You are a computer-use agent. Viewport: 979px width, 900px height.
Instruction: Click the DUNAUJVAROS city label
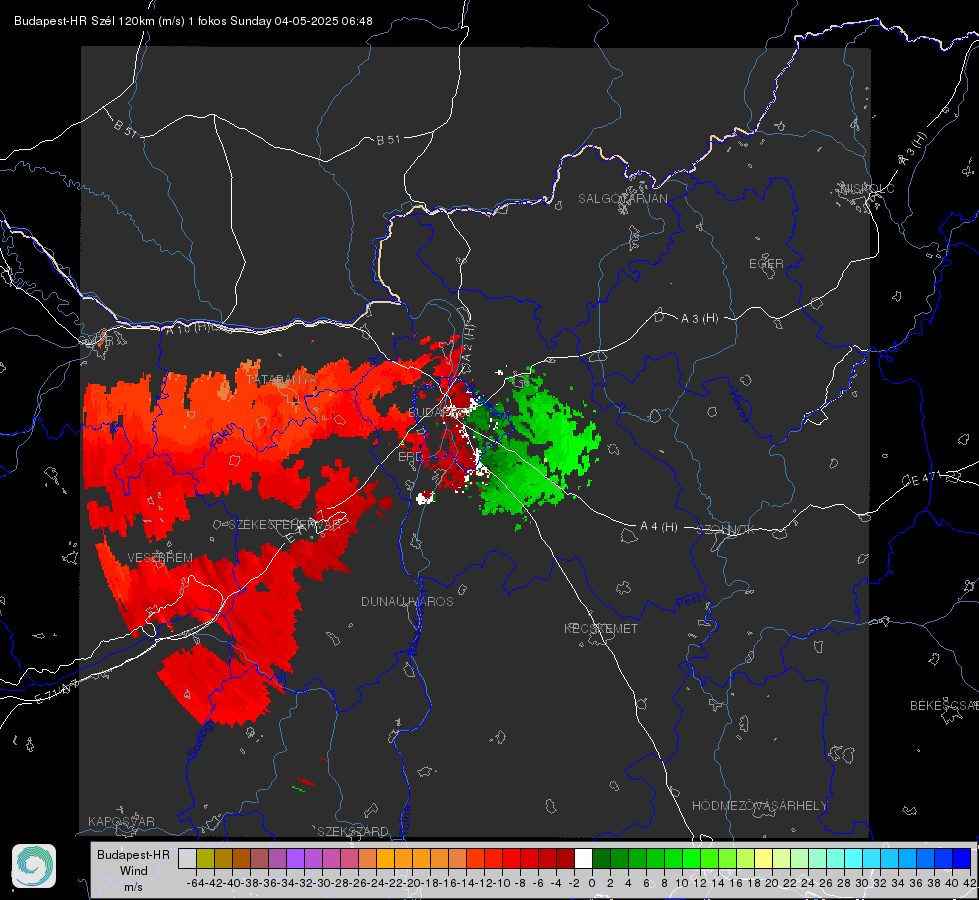pos(407,601)
